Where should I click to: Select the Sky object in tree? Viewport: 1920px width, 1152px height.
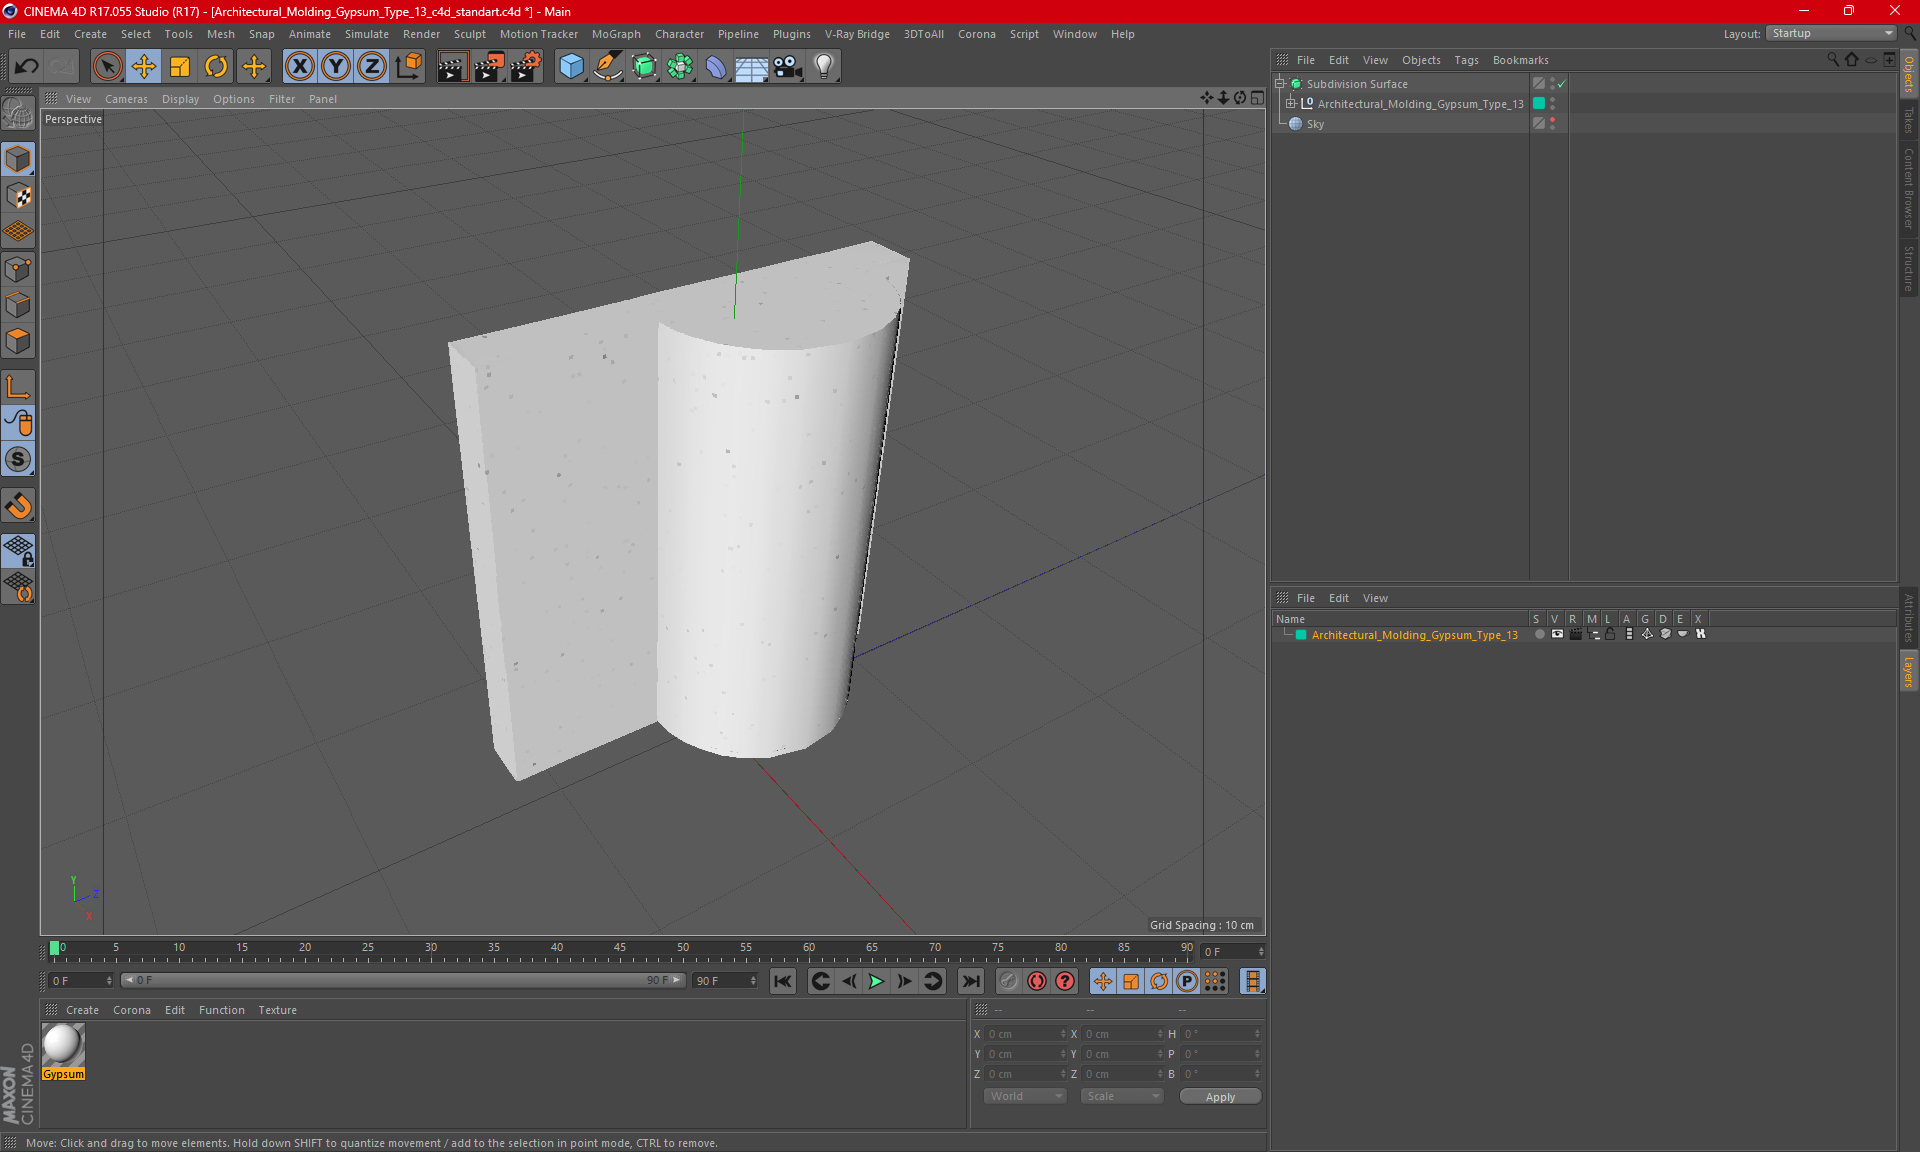coord(1315,124)
